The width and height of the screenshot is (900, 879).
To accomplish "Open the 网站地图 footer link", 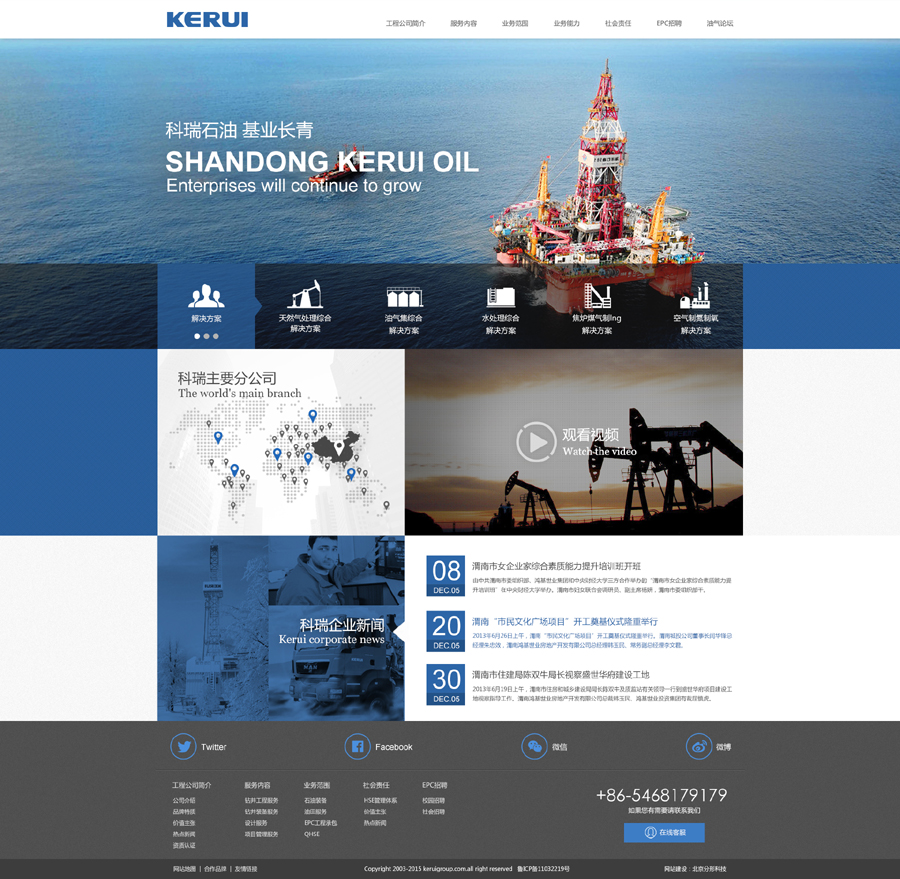I will click(x=183, y=869).
